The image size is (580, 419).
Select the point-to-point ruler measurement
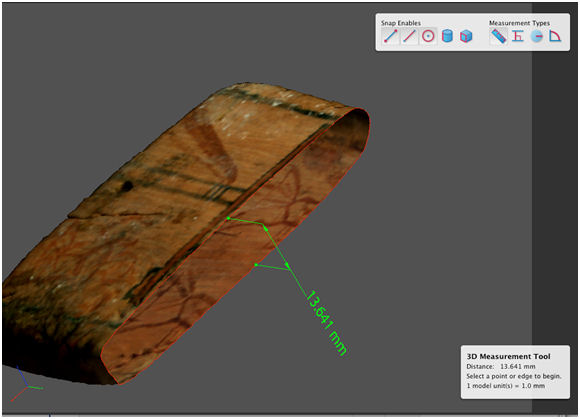[499, 36]
